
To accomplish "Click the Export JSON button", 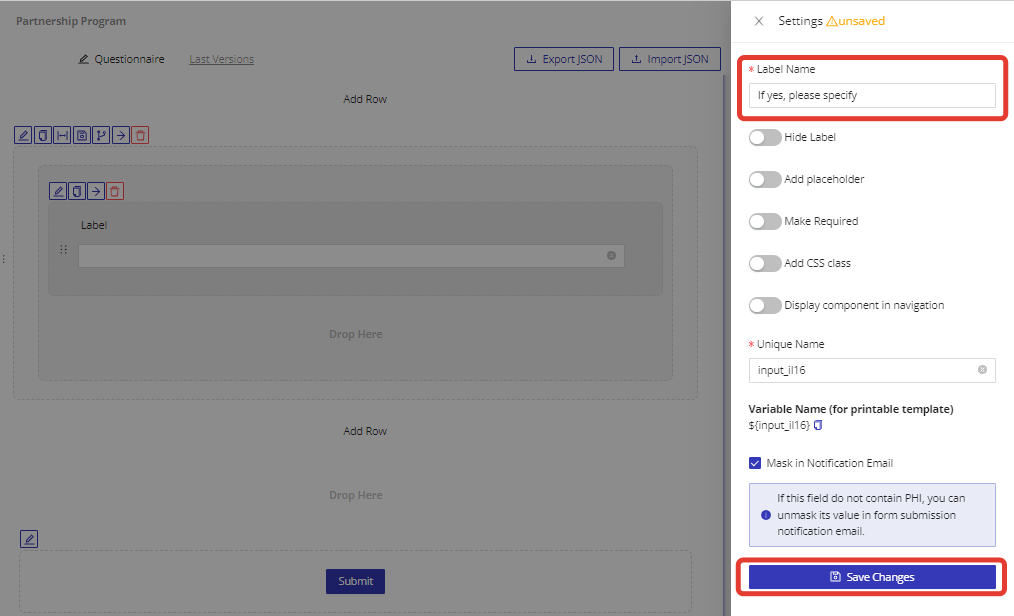I will [x=564, y=59].
